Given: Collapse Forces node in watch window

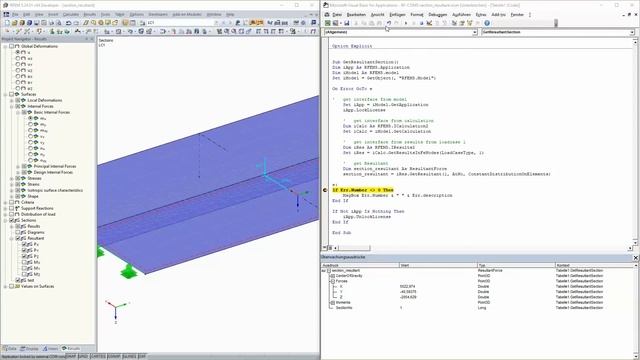Looking at the screenshot, I should pos(332,281).
